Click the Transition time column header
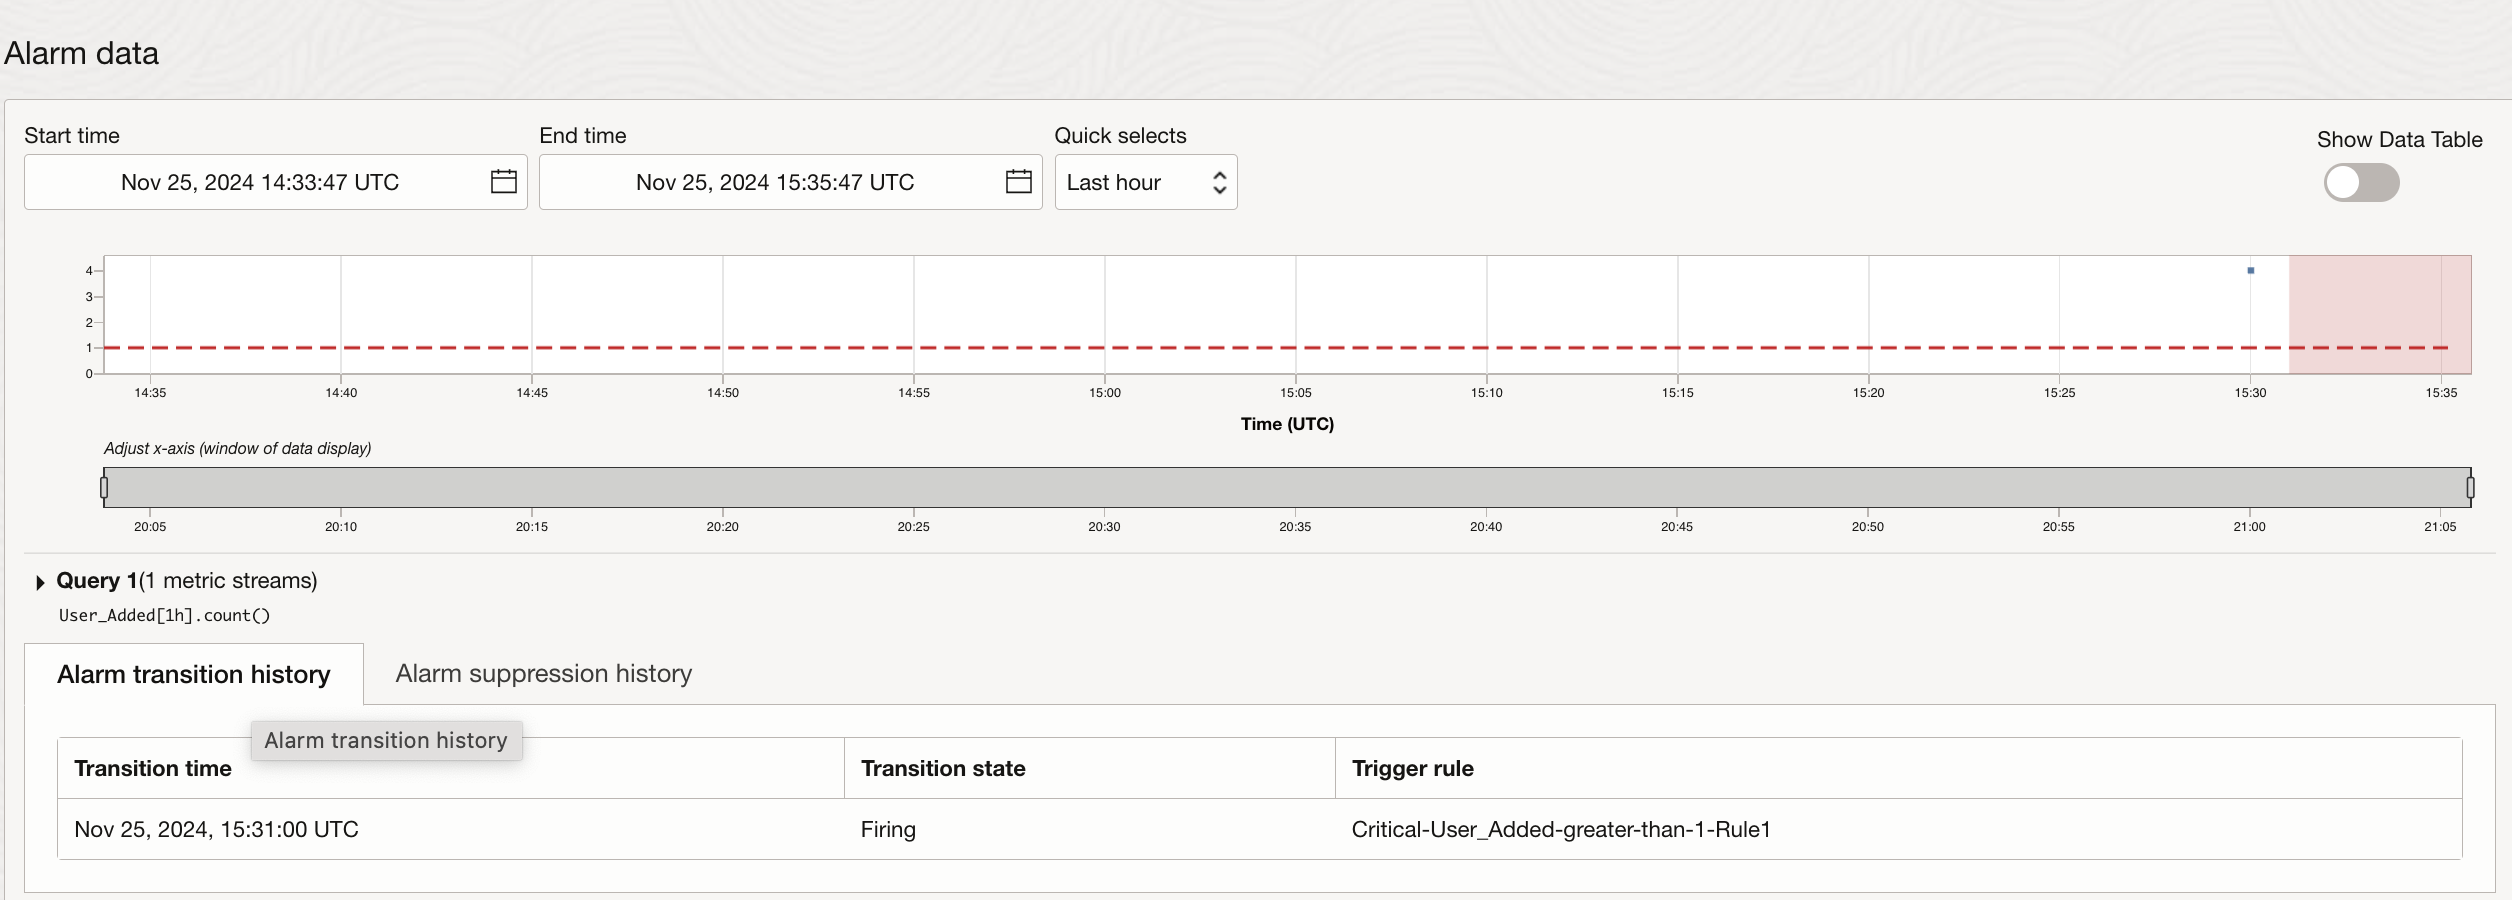 [x=152, y=768]
